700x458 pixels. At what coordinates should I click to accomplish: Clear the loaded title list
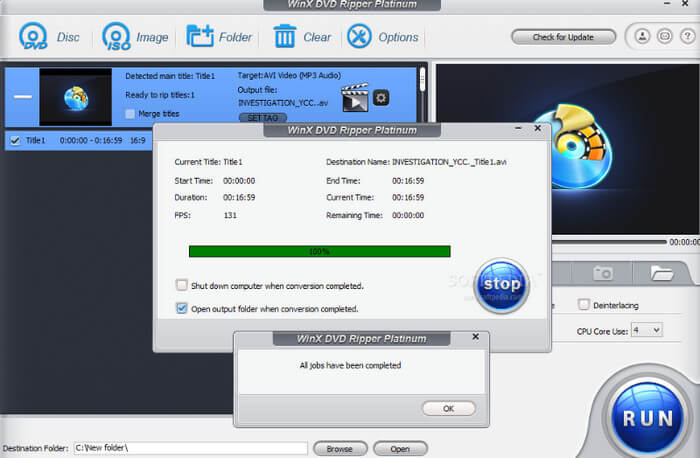(302, 37)
